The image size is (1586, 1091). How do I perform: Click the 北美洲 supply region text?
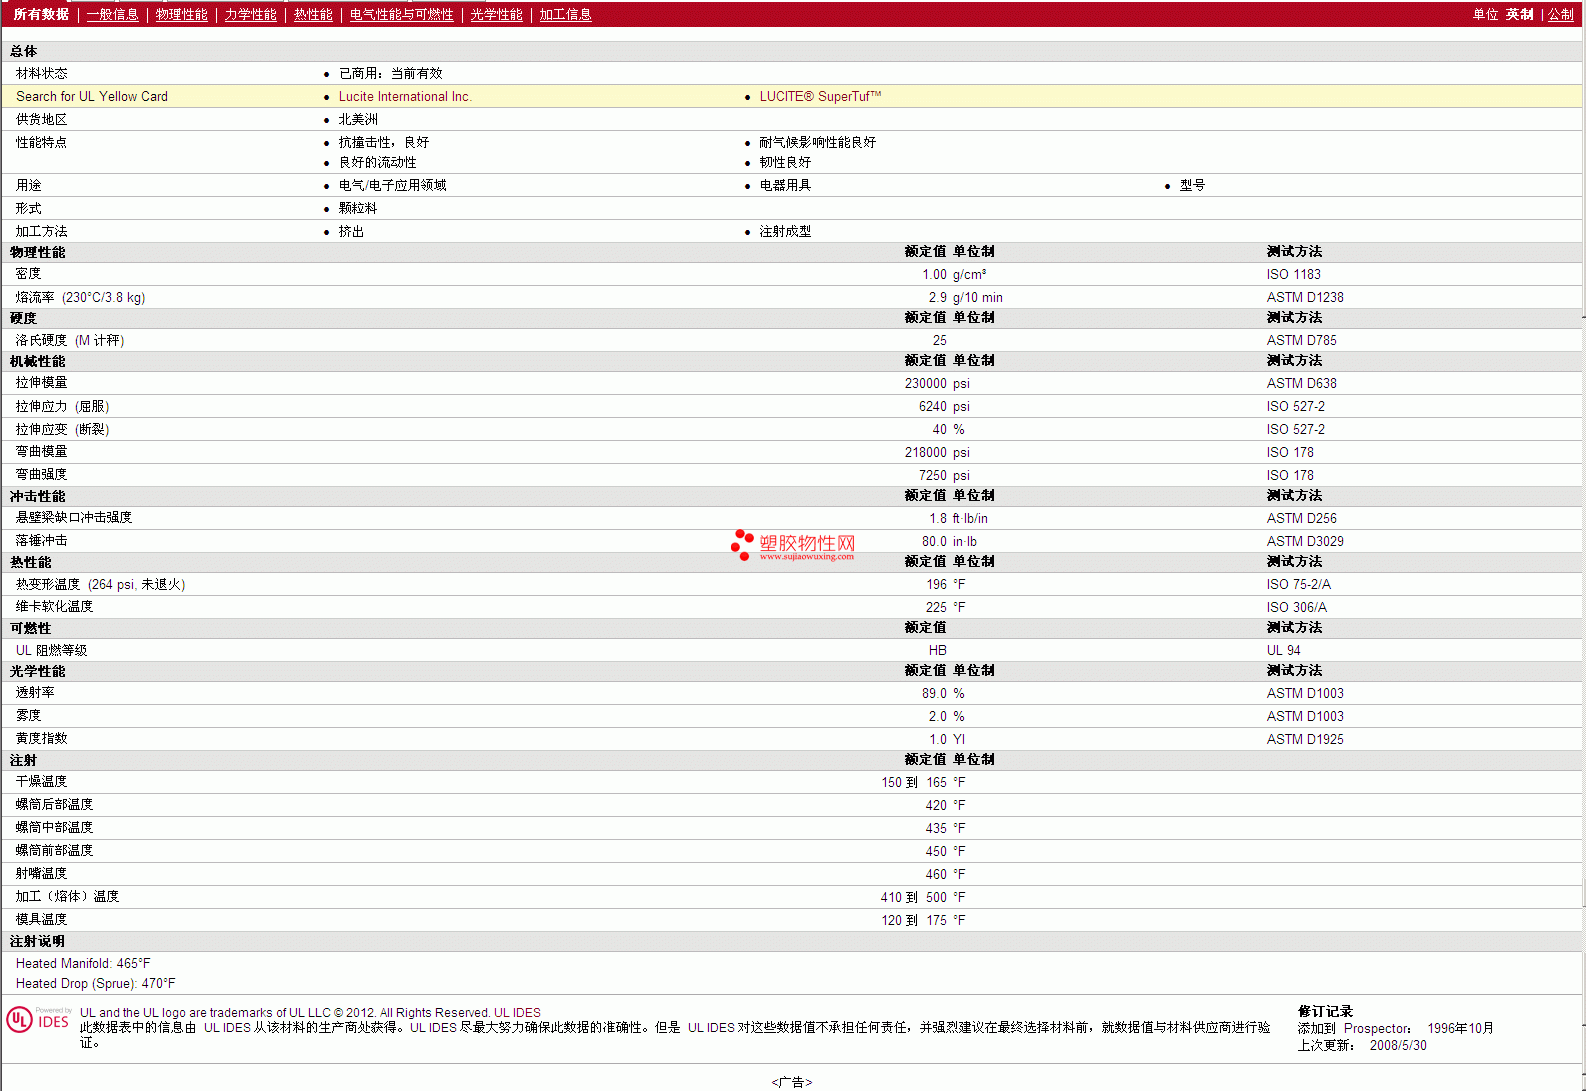coord(359,120)
